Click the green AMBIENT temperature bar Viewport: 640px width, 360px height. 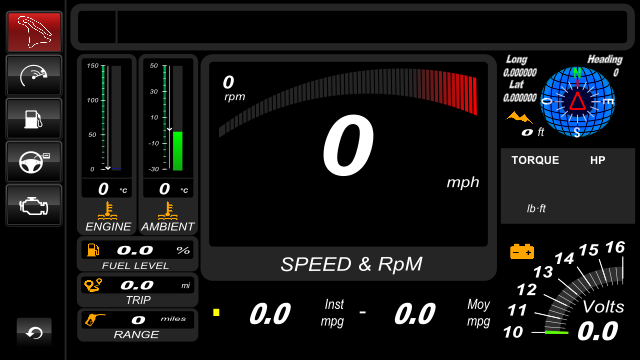(x=178, y=151)
